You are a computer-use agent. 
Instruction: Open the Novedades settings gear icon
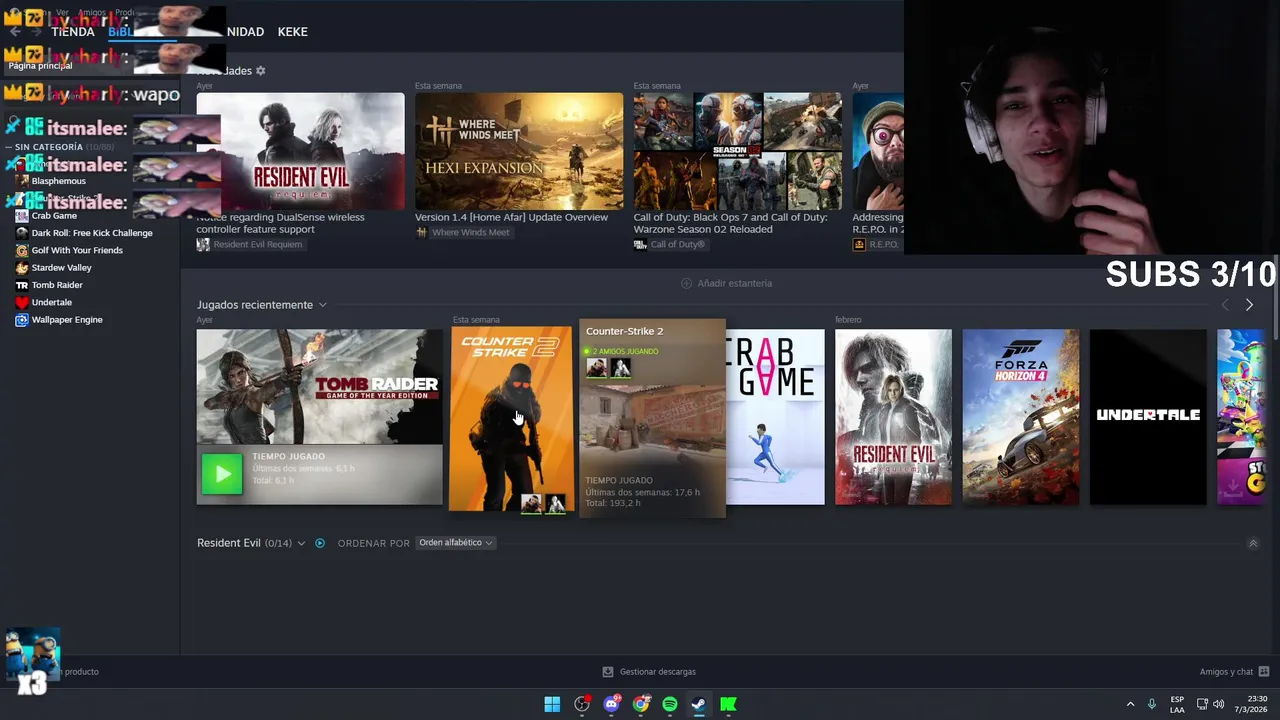point(261,71)
